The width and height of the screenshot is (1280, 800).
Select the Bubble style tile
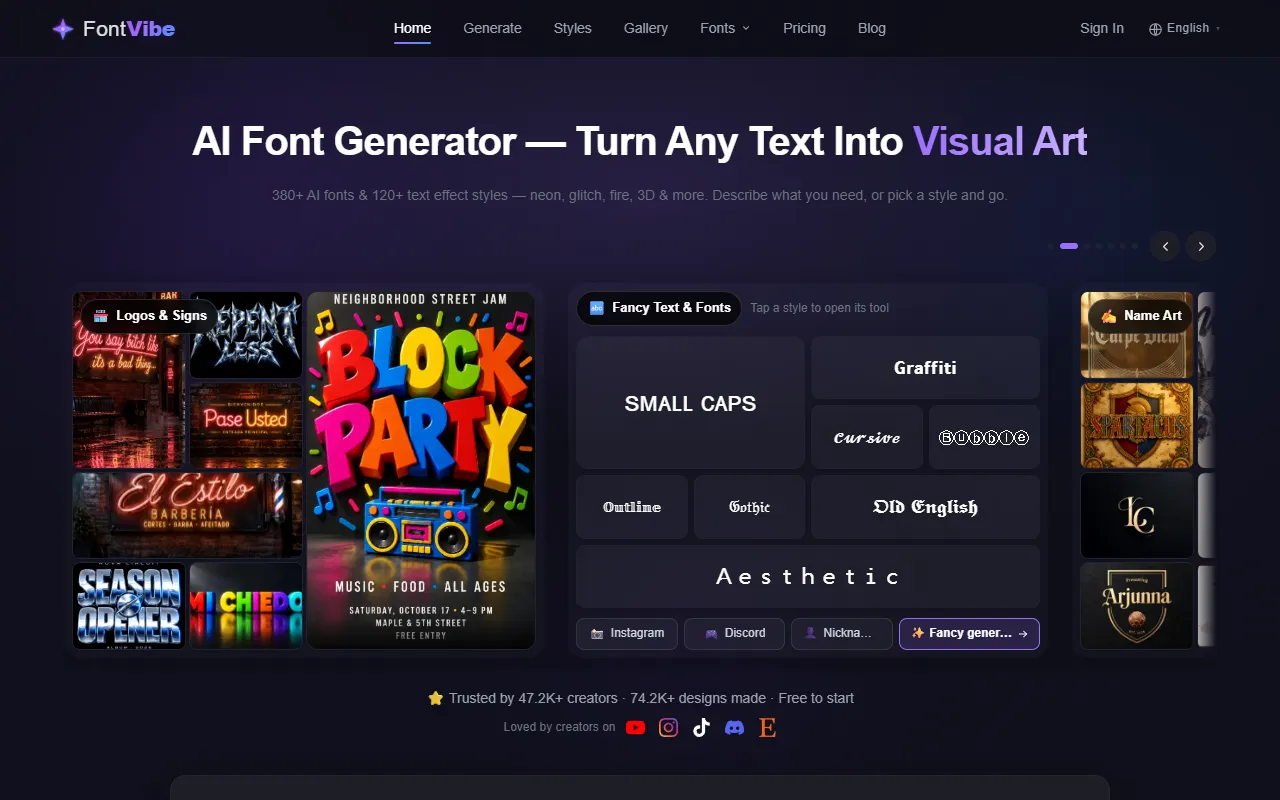click(x=985, y=437)
